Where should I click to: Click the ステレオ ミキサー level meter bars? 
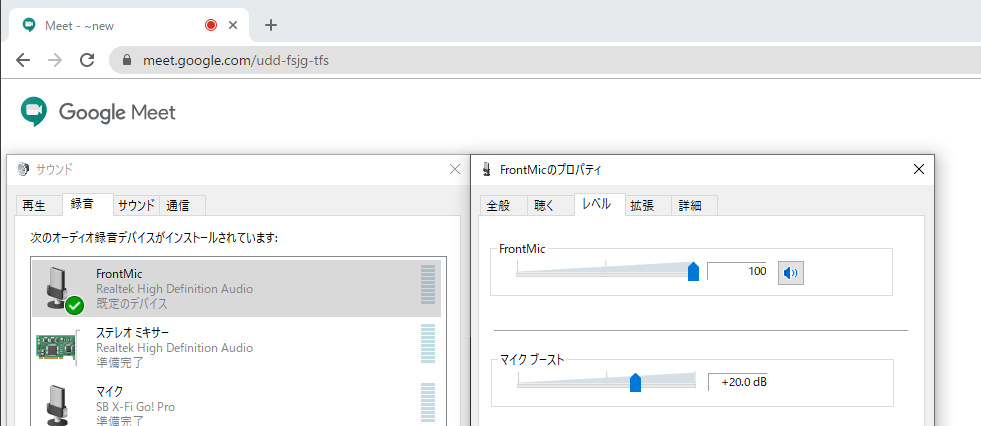(428, 343)
